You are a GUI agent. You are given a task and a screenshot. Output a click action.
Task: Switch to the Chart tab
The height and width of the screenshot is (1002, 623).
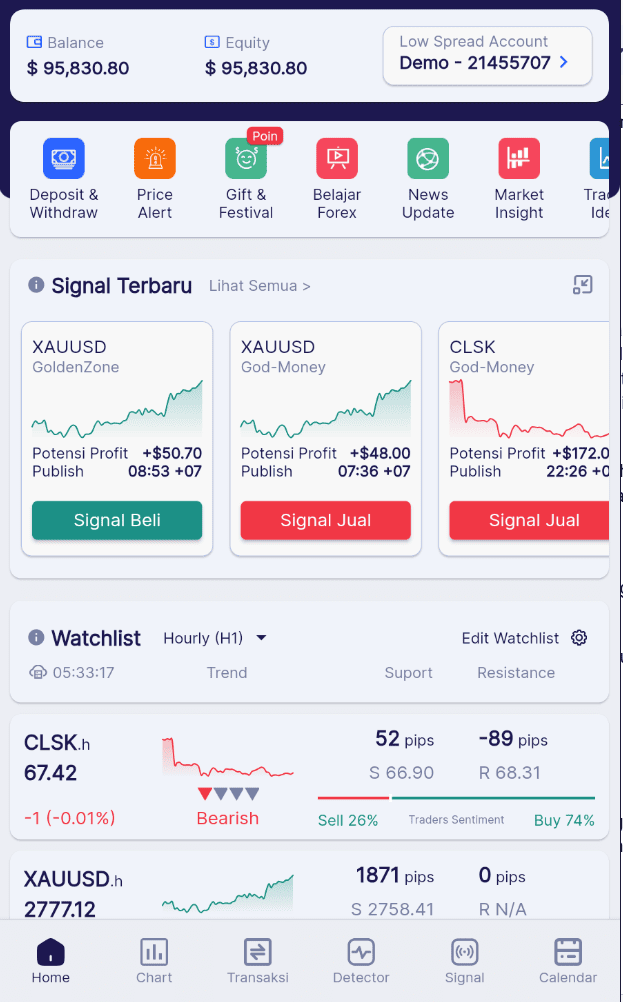click(x=154, y=960)
